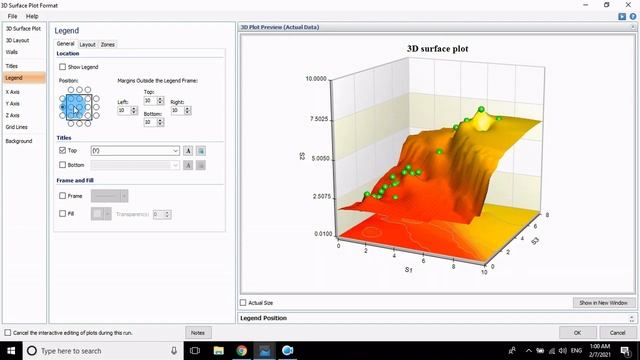Screen dimensions: 640x360
Task: Enable the Show Legend checkbox
Action: coord(62,67)
